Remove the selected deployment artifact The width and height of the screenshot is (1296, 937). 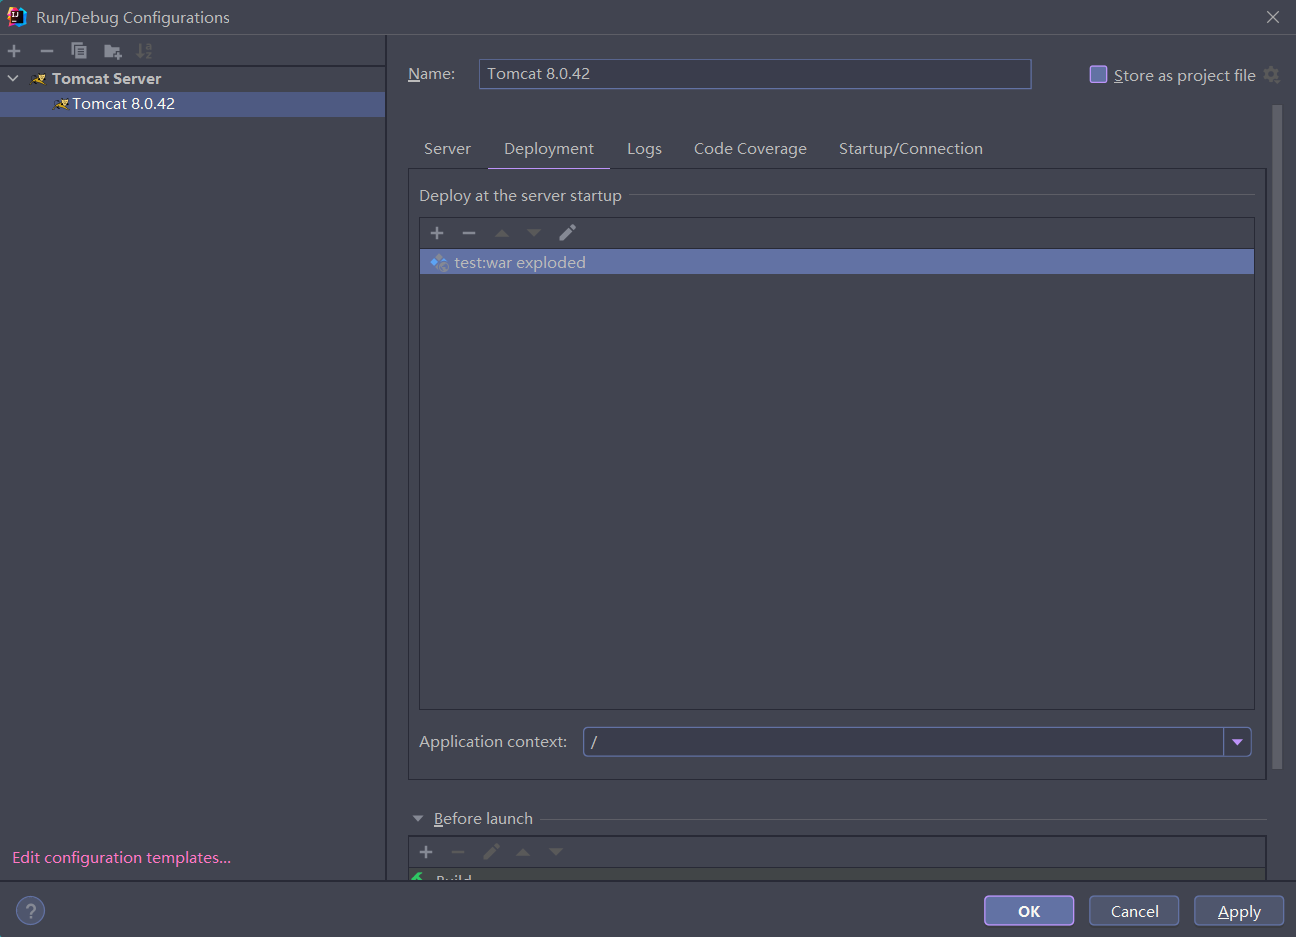pyautogui.click(x=469, y=233)
